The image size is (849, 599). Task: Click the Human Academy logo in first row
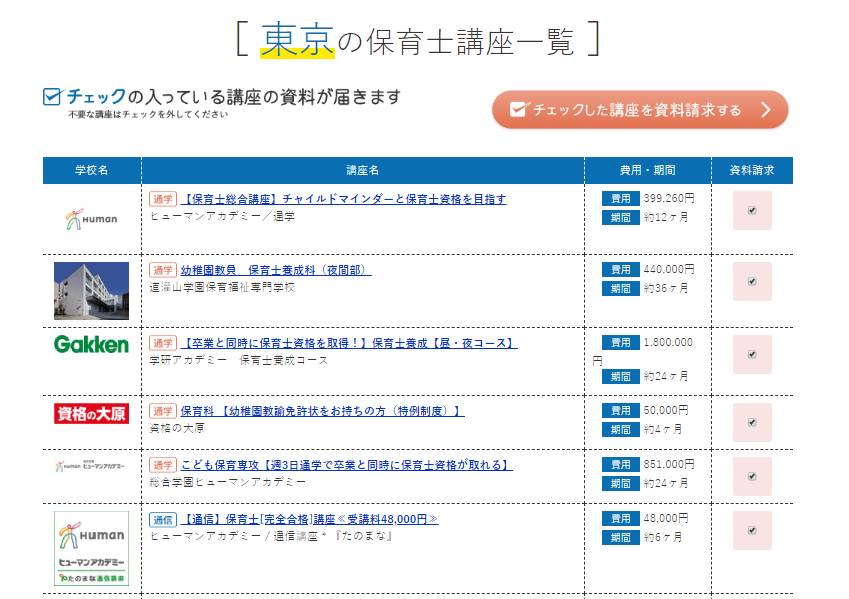(91, 218)
